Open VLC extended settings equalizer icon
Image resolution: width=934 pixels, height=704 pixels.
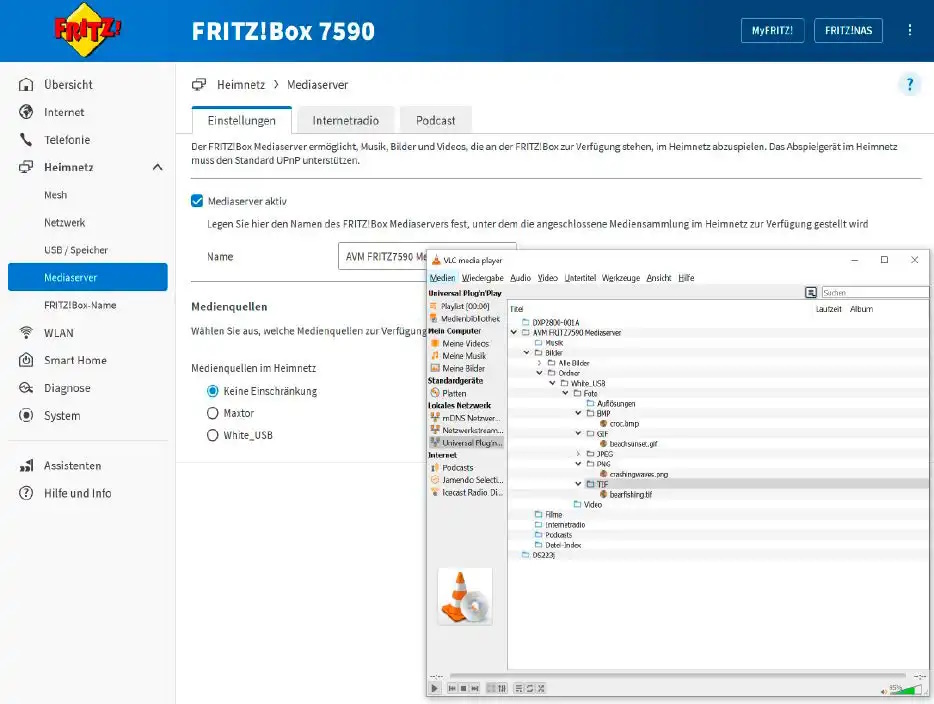(502, 689)
